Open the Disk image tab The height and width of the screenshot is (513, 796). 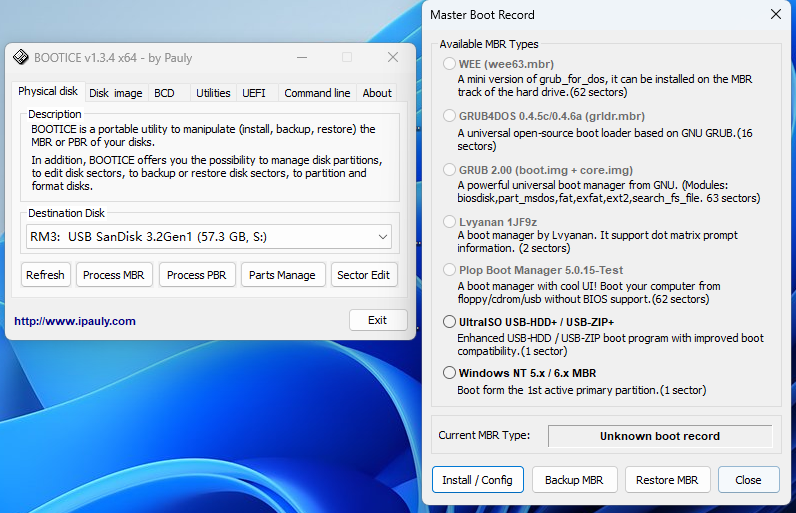click(x=116, y=93)
